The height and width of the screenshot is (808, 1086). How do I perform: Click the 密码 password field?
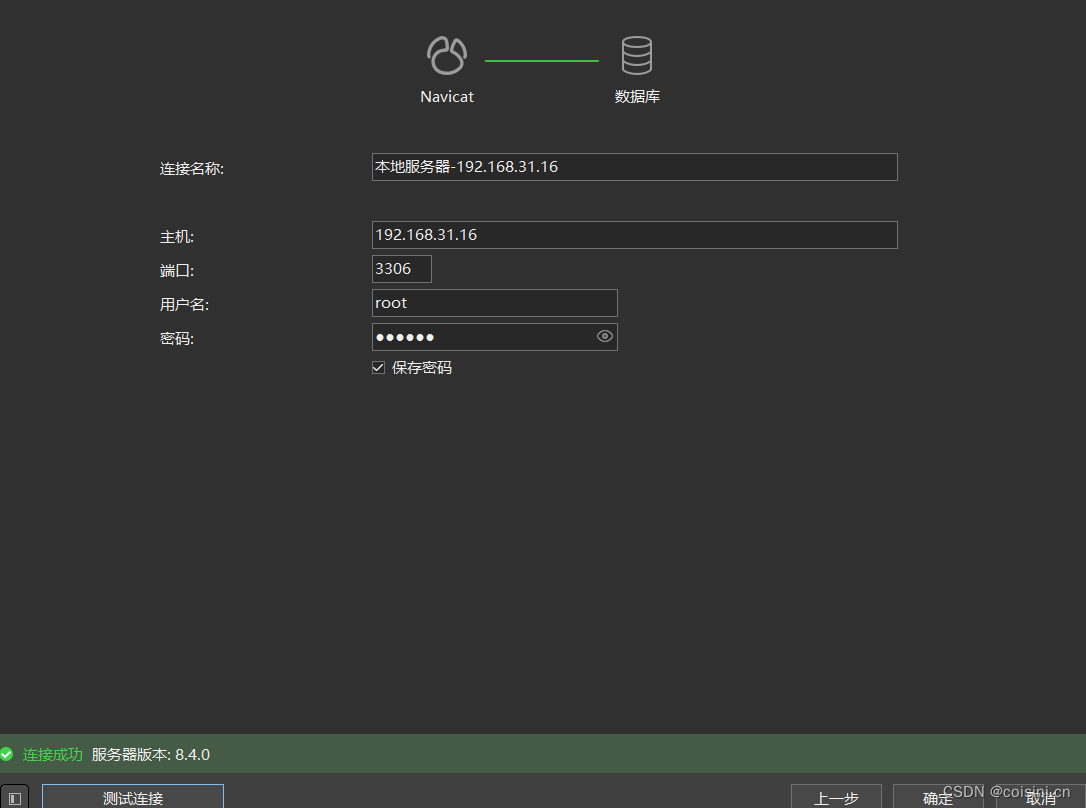tap(495, 336)
